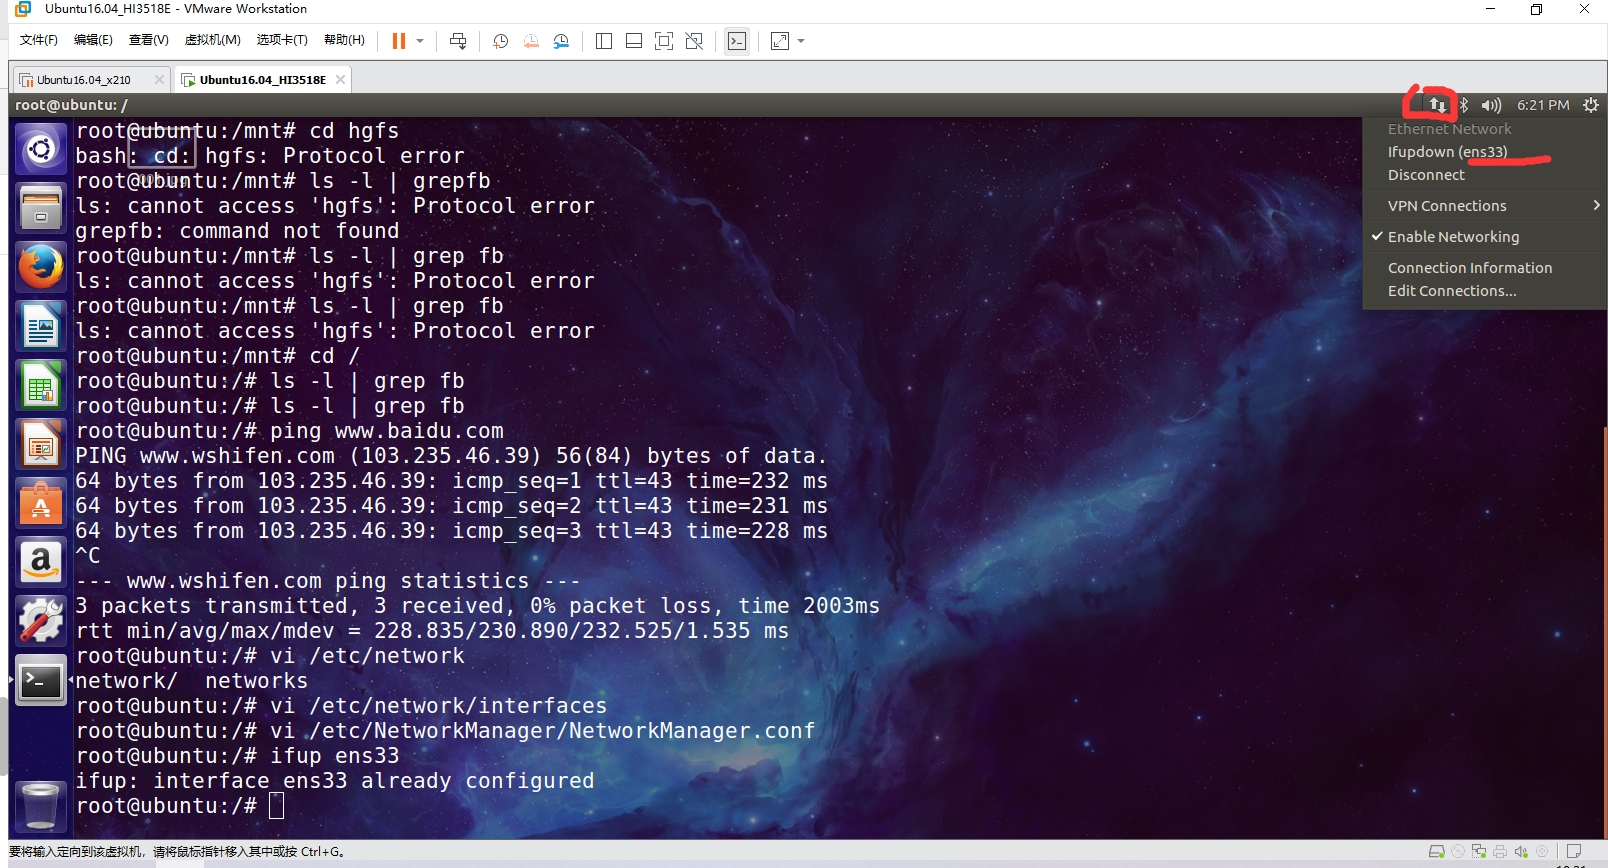
Task: Launch LibreOffice Writer from the launcher
Action: point(41,326)
